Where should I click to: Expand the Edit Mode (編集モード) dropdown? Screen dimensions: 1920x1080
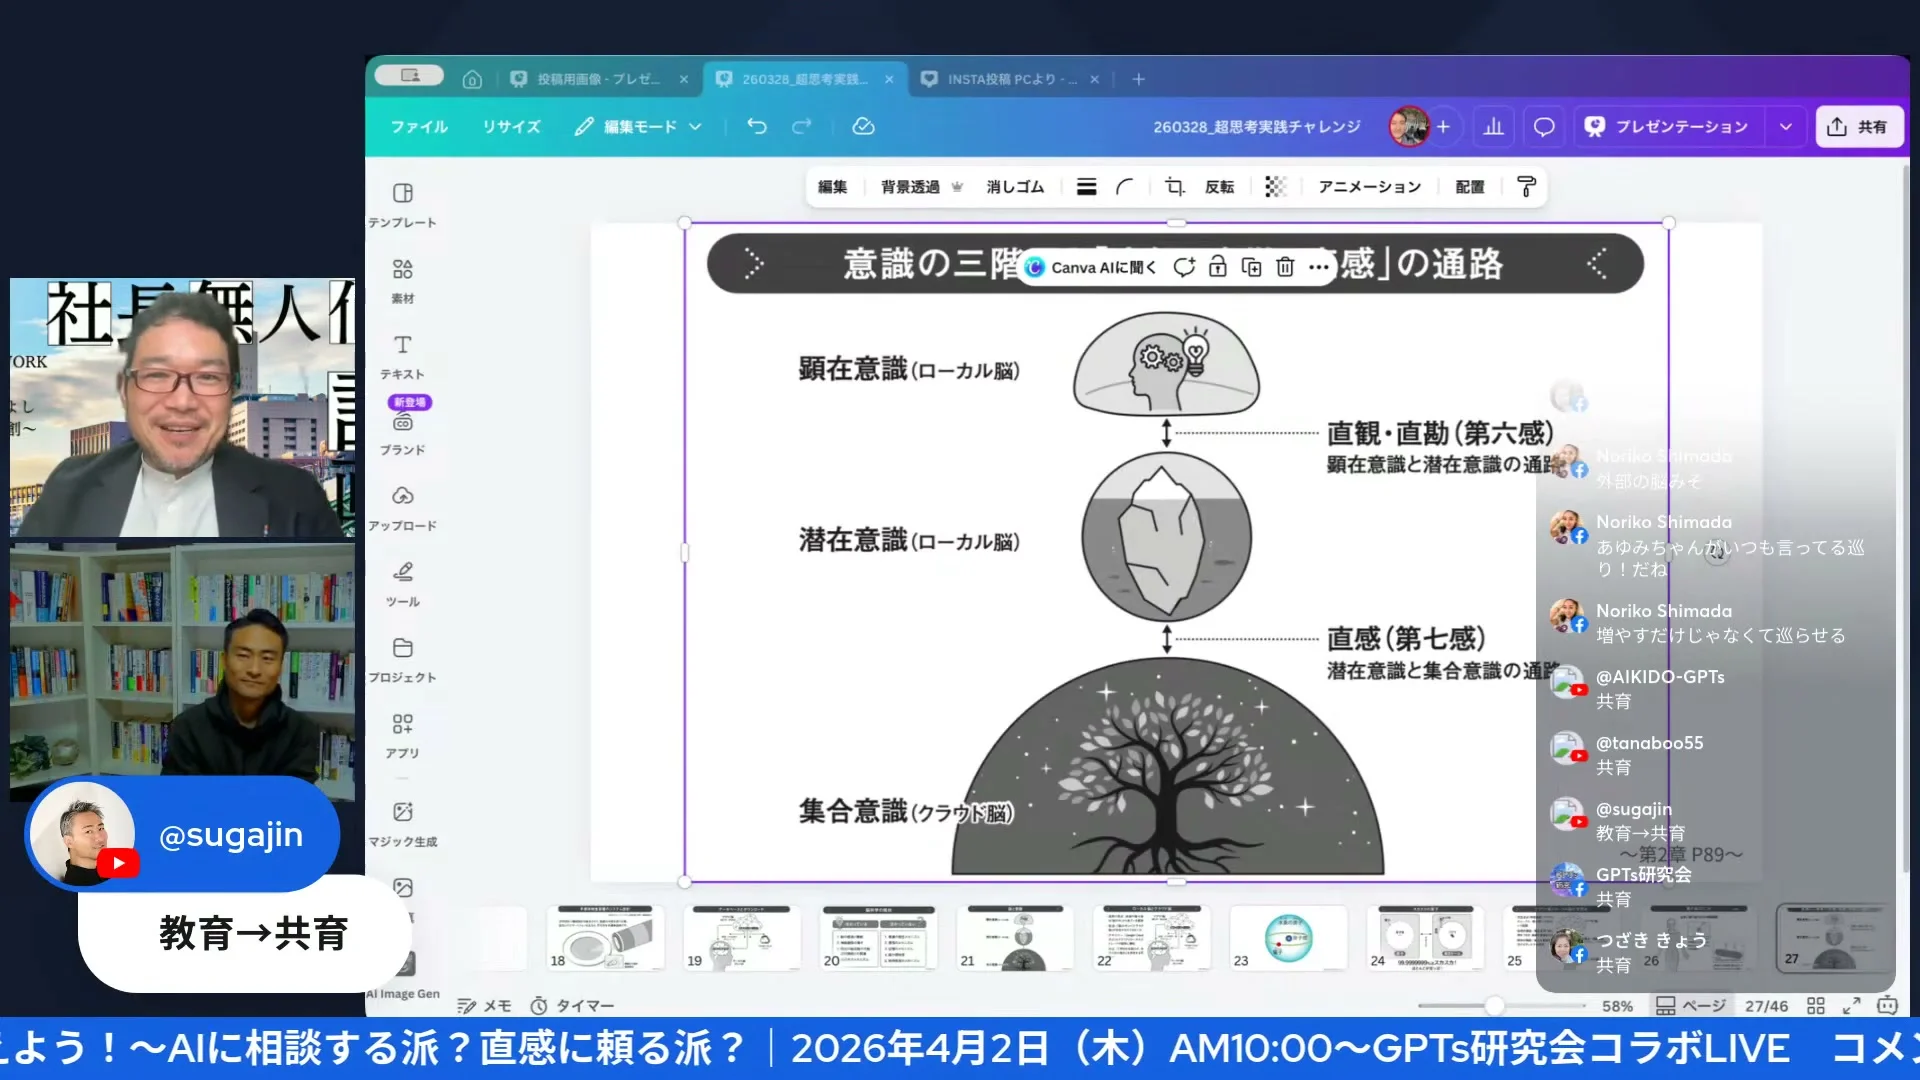[x=639, y=127]
